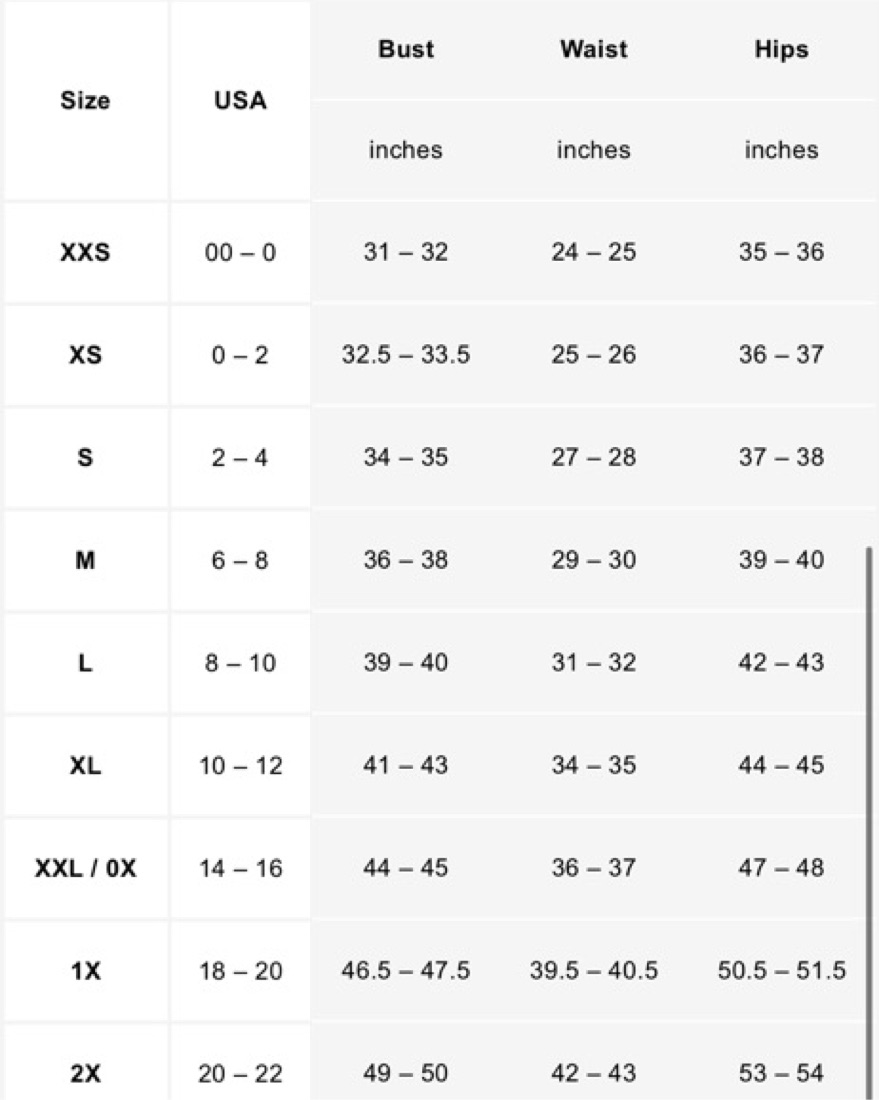
Task: Click the XXL / 0X size label
Action: coord(85,868)
